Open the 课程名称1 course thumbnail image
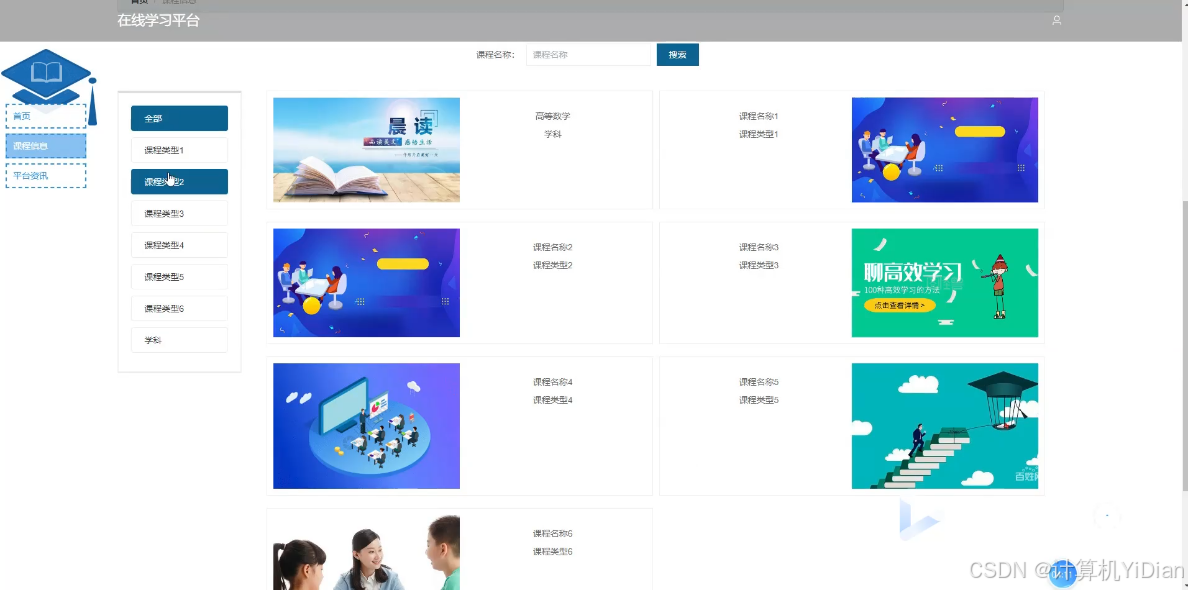This screenshot has width=1188, height=590. (x=945, y=150)
